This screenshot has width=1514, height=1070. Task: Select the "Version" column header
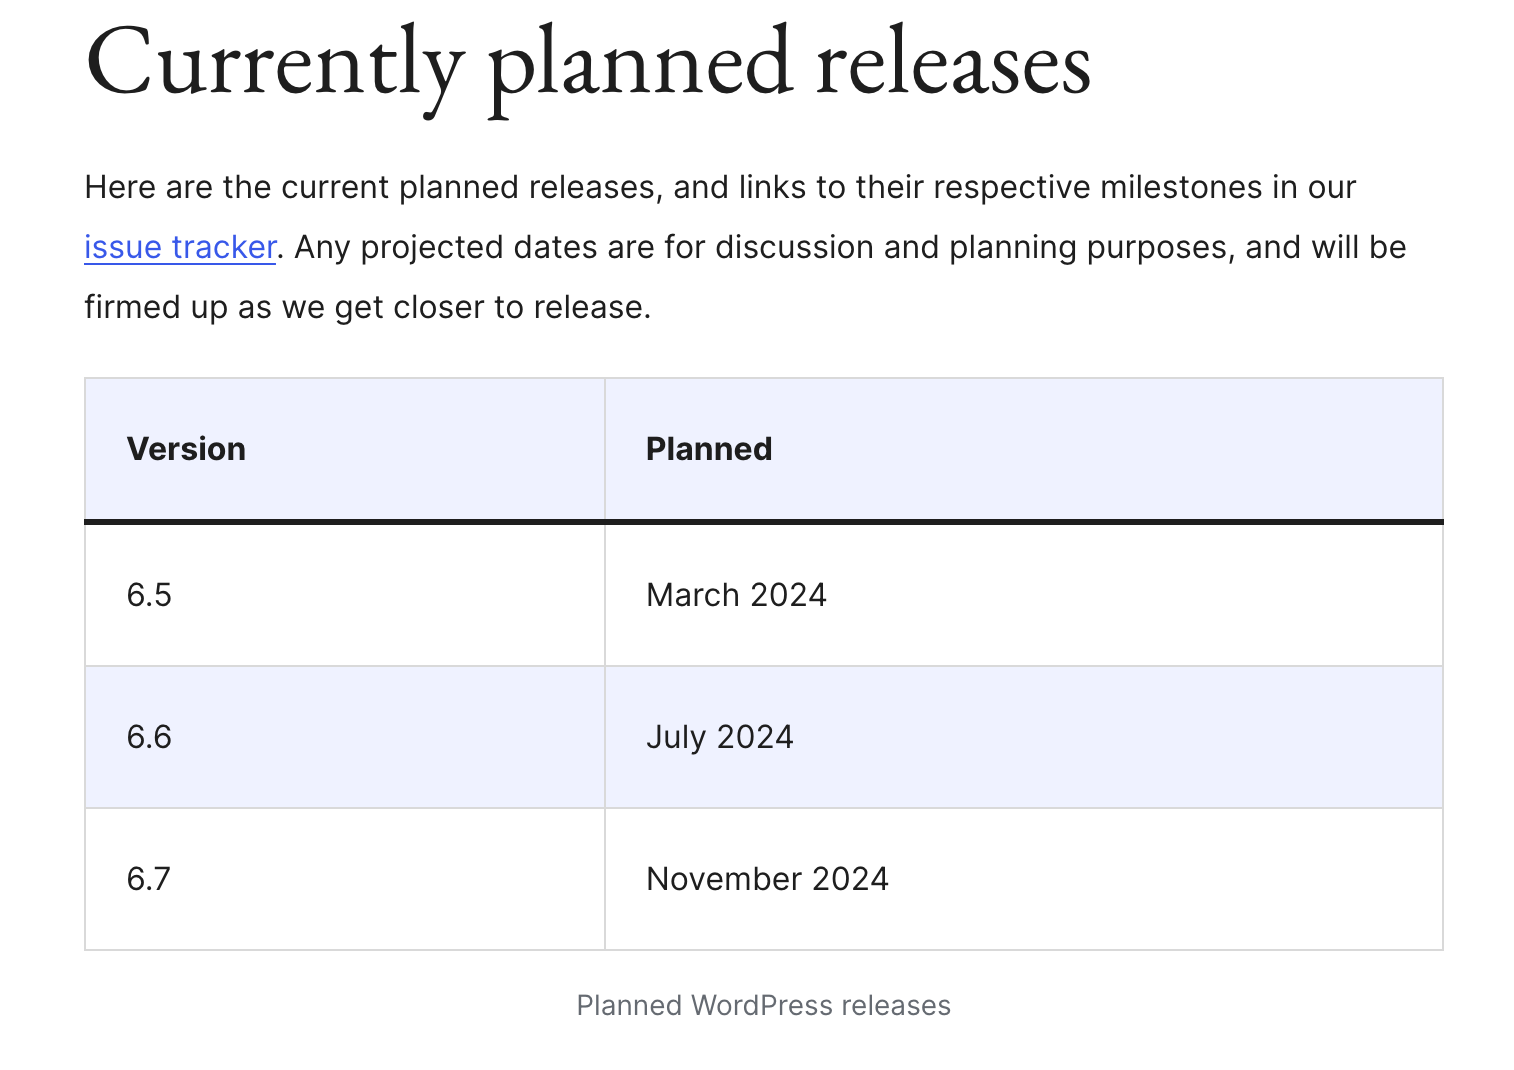[x=186, y=449]
